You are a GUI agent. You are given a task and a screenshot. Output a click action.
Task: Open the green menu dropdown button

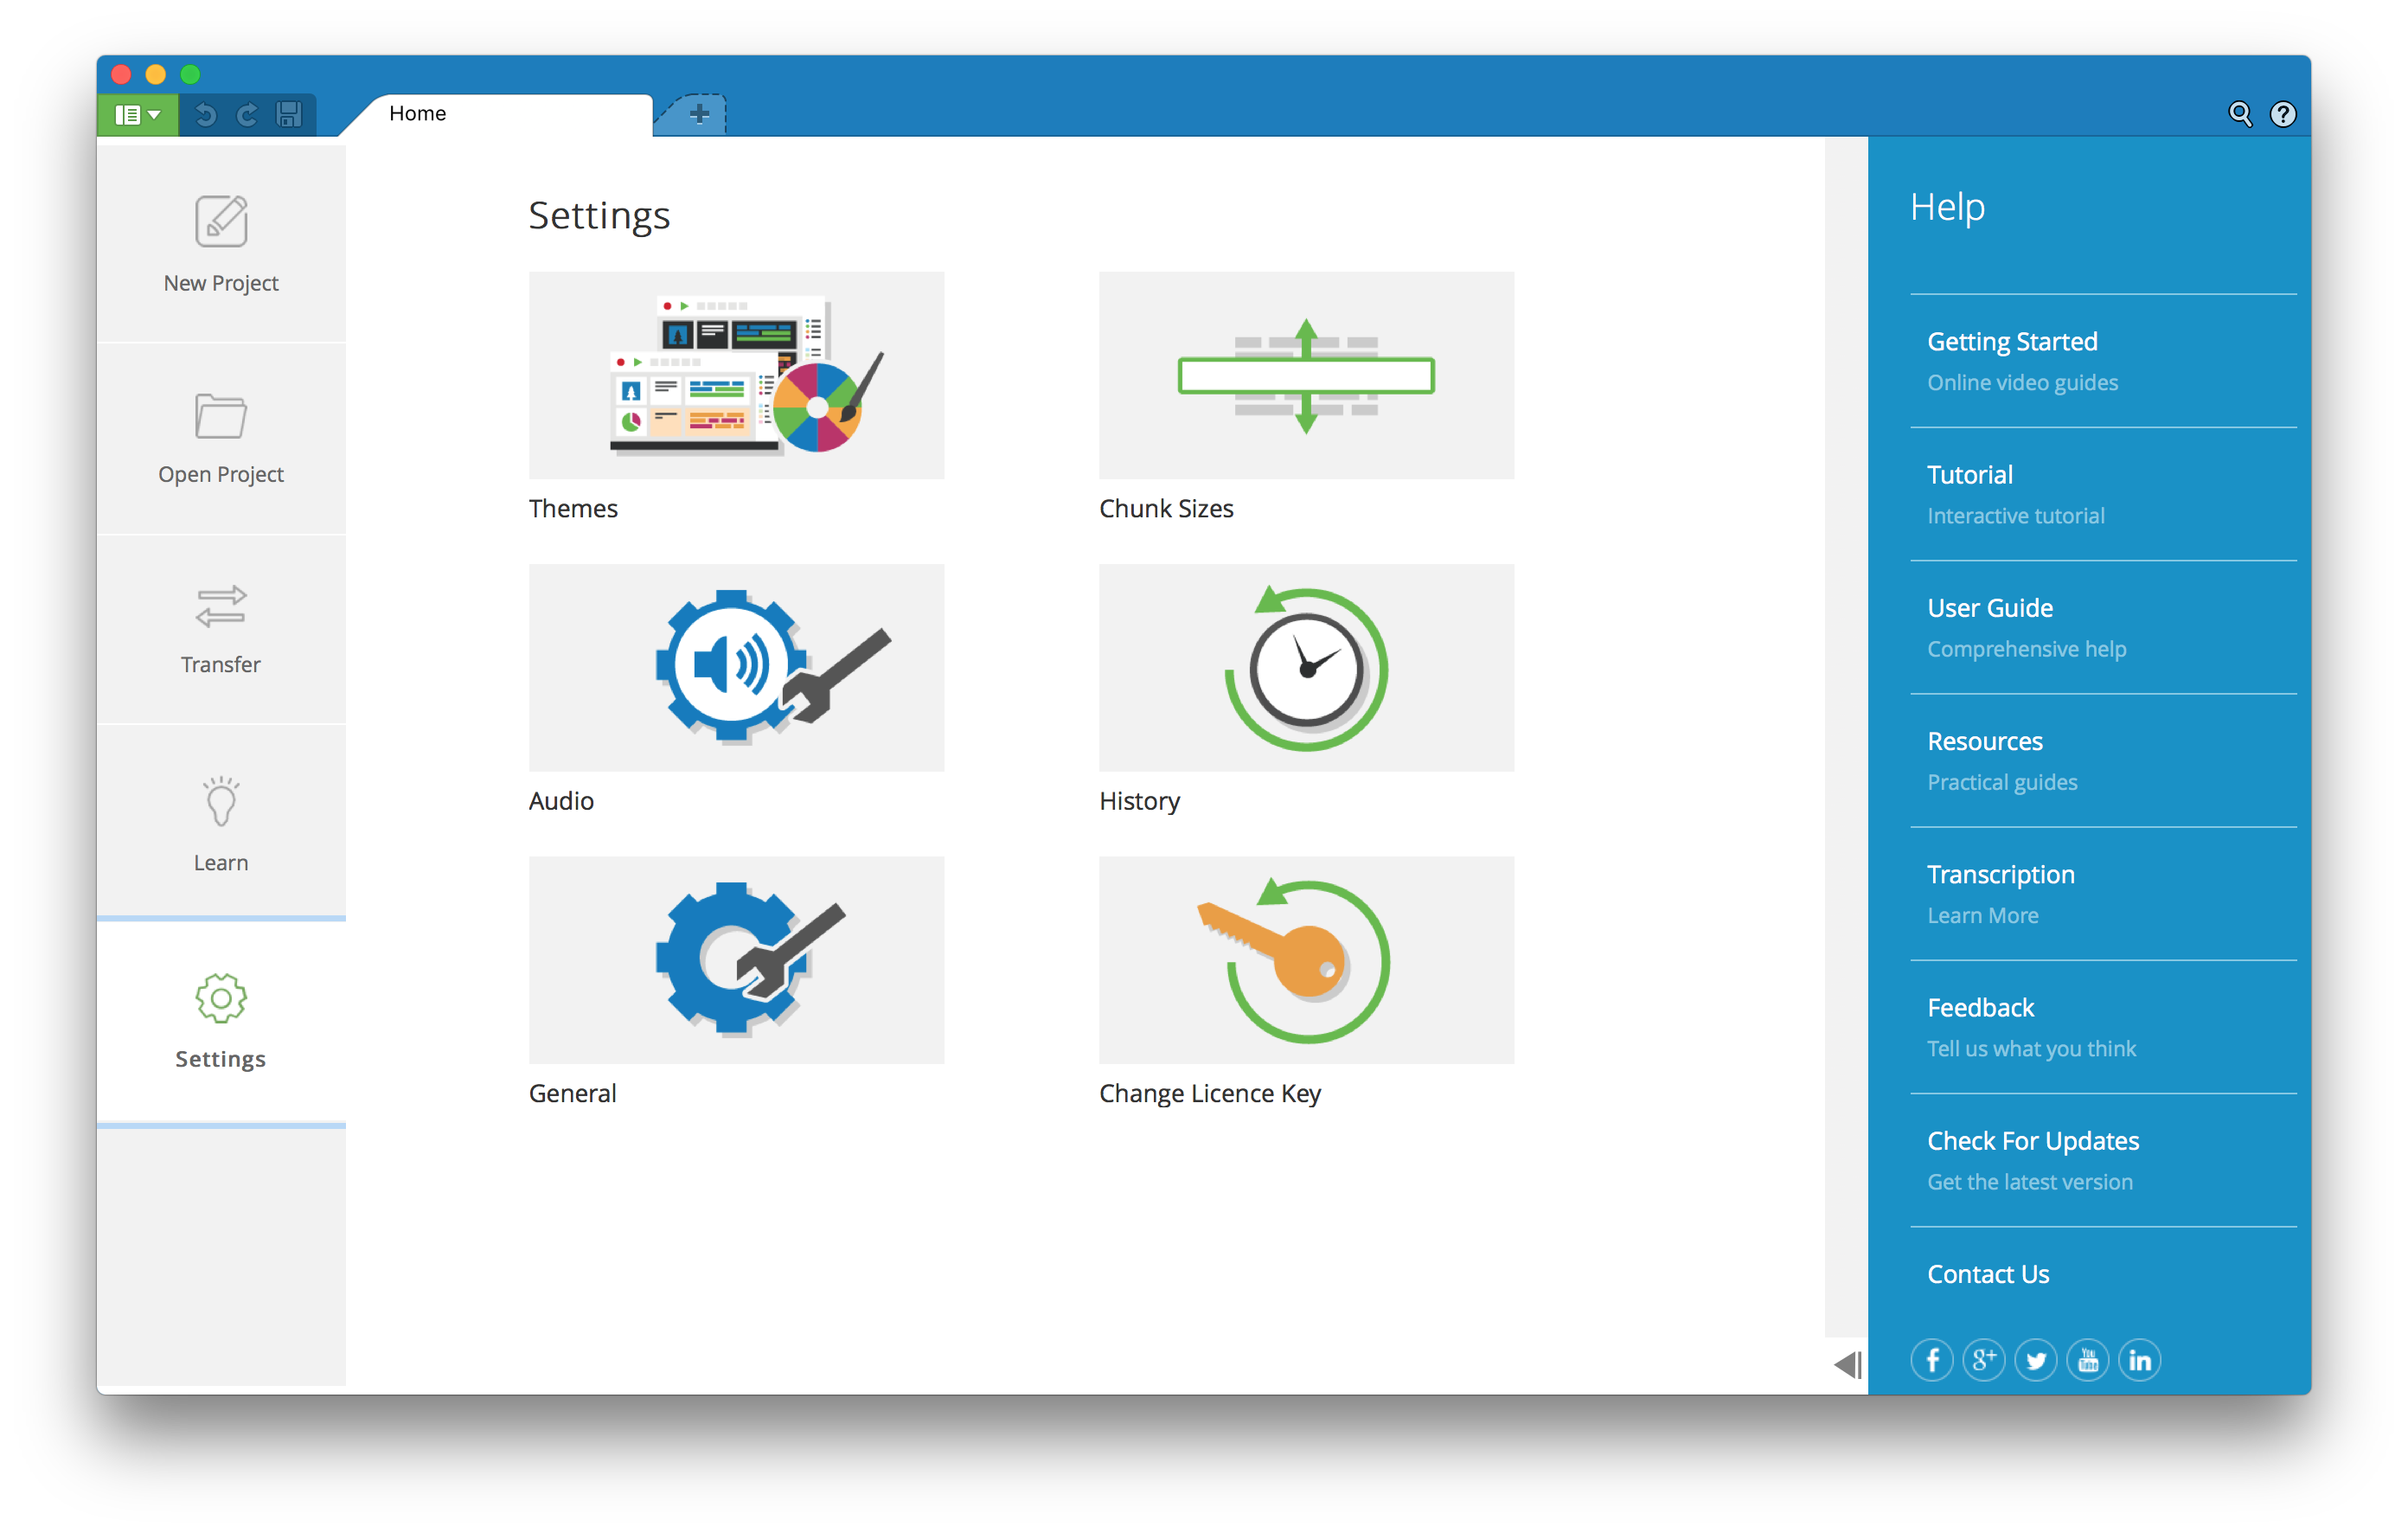[x=138, y=115]
